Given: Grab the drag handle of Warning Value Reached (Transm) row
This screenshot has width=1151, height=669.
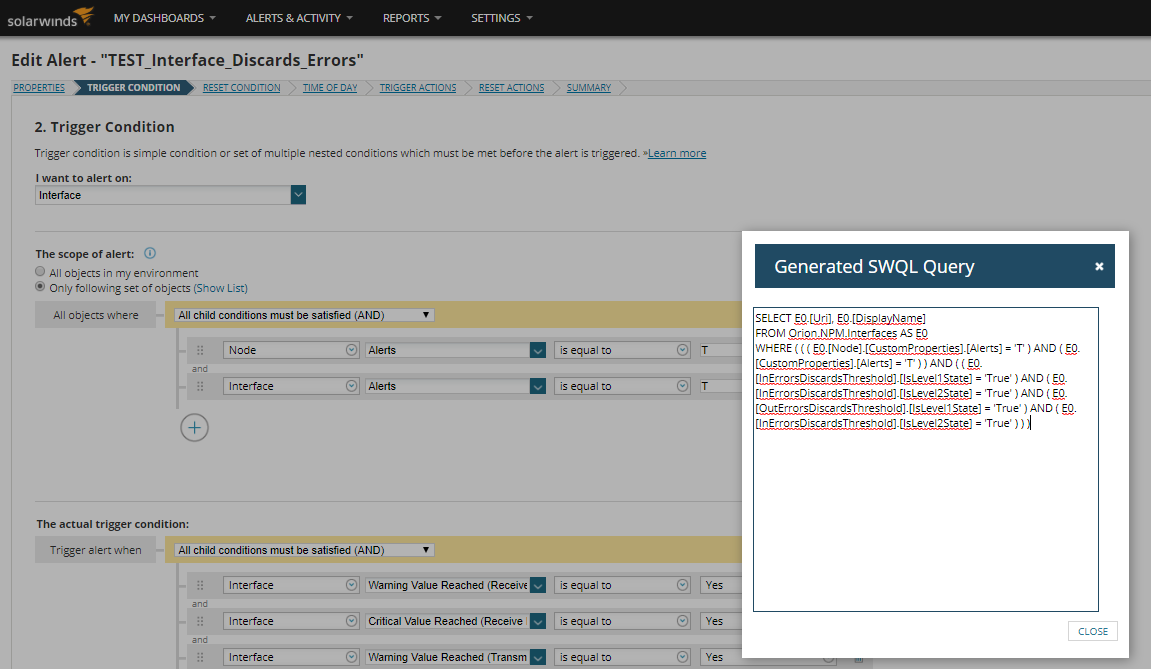Looking at the screenshot, I should click(x=200, y=657).
